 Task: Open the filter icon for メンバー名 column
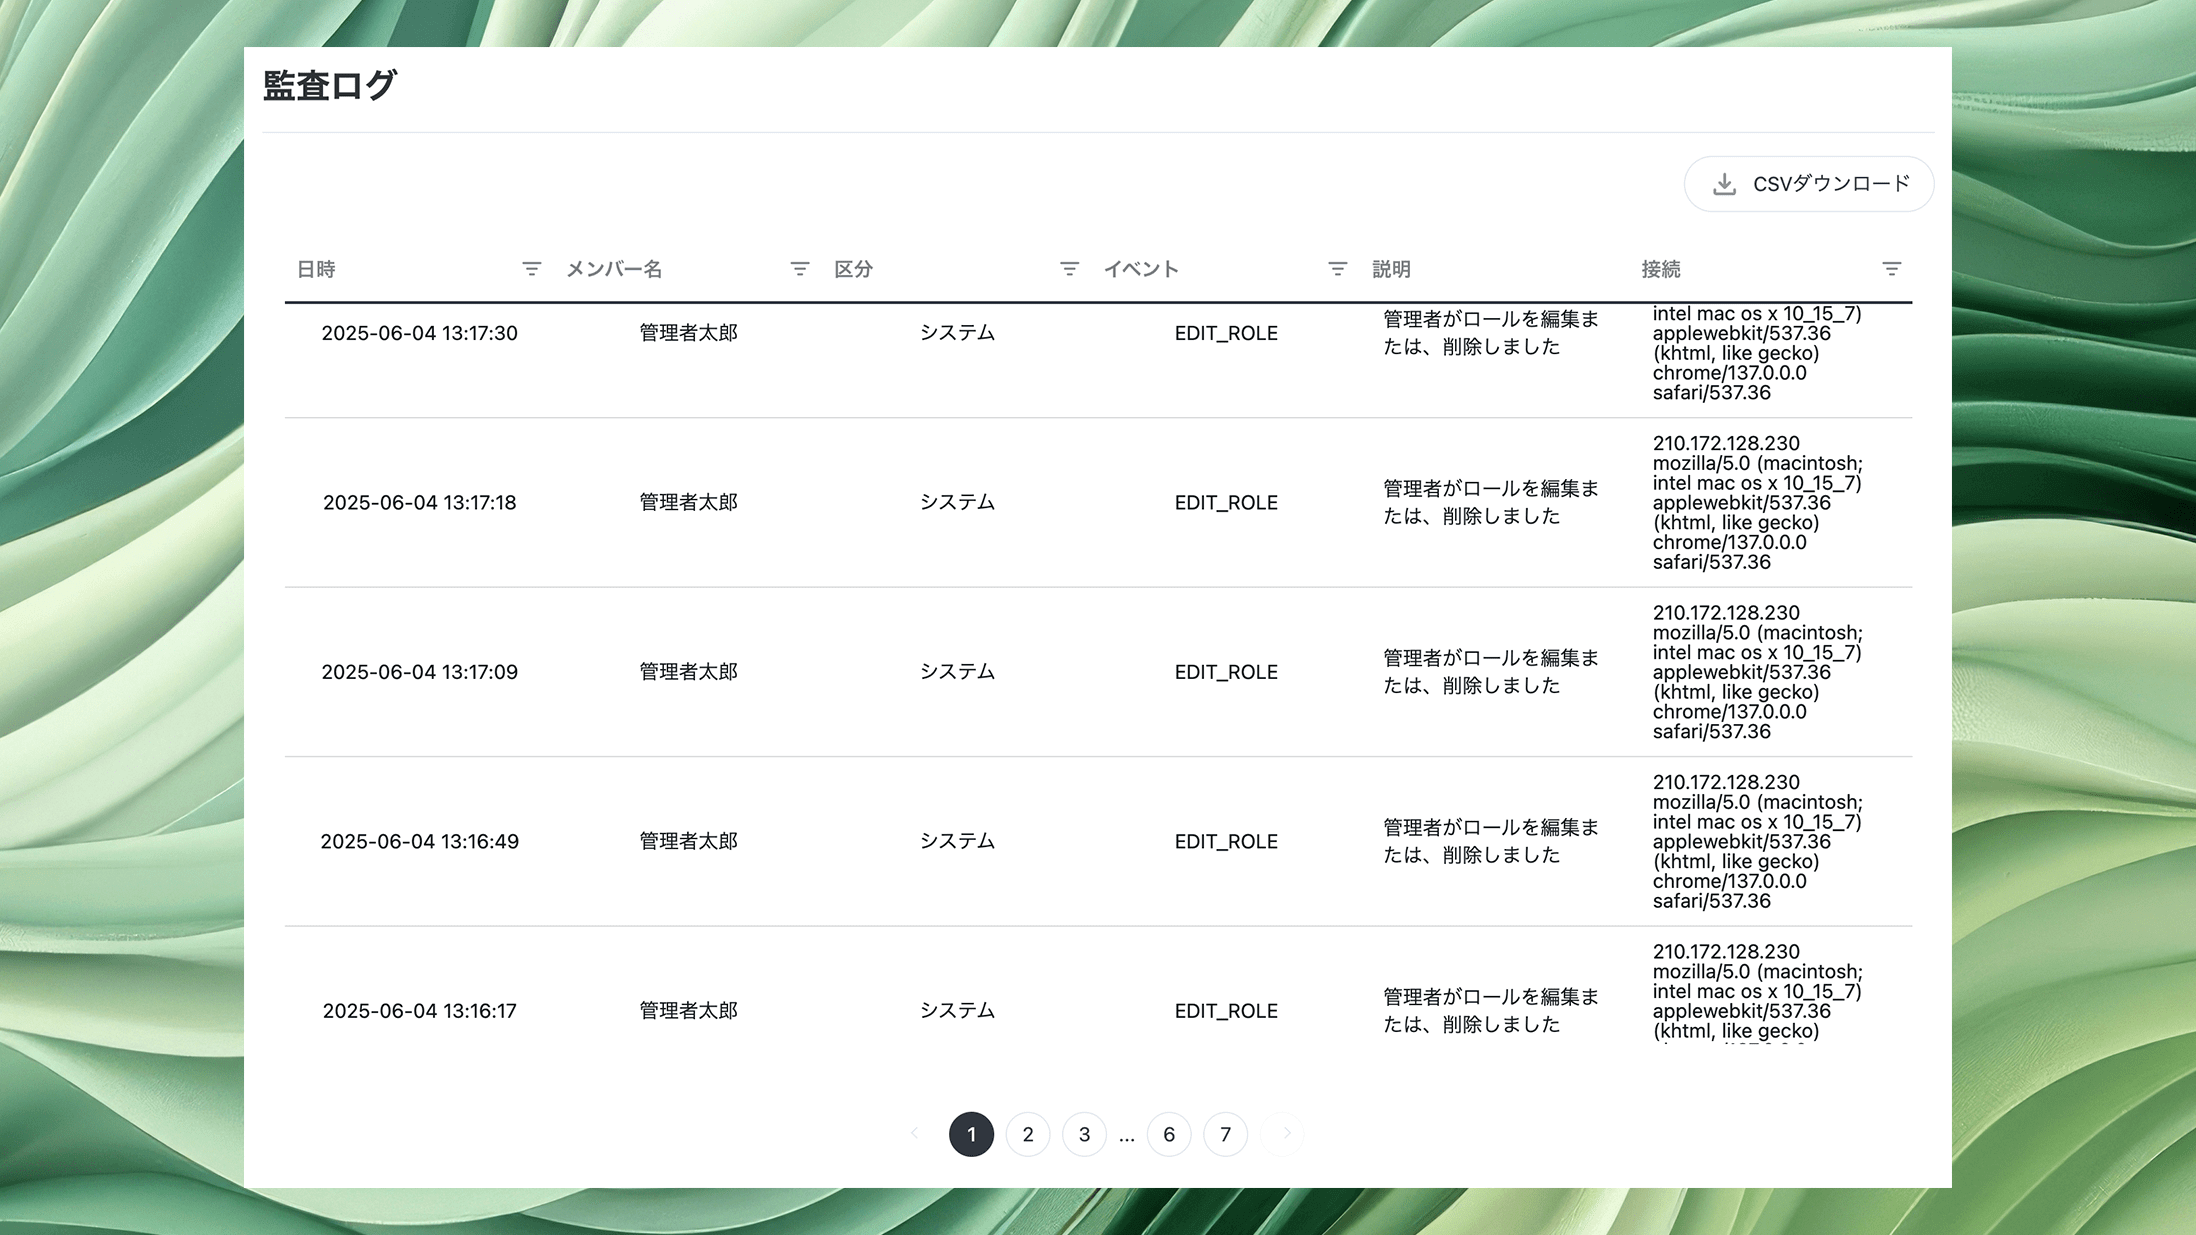pyautogui.click(x=799, y=269)
